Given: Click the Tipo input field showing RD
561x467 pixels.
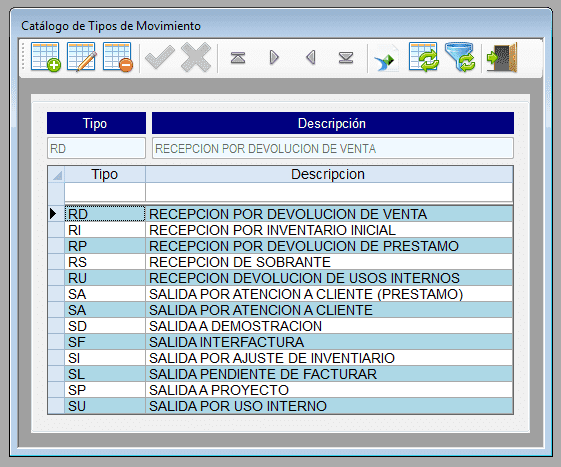Looking at the screenshot, I should tap(97, 148).
